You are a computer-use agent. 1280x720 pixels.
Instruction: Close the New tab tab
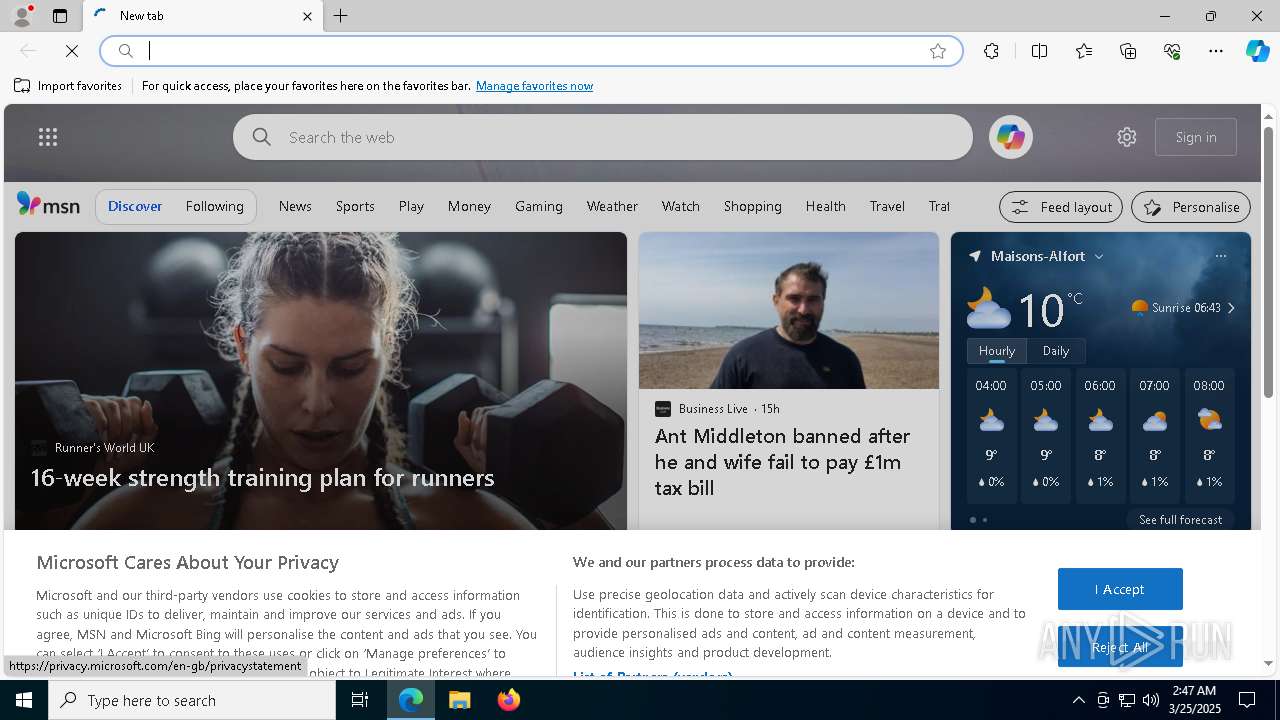[307, 16]
